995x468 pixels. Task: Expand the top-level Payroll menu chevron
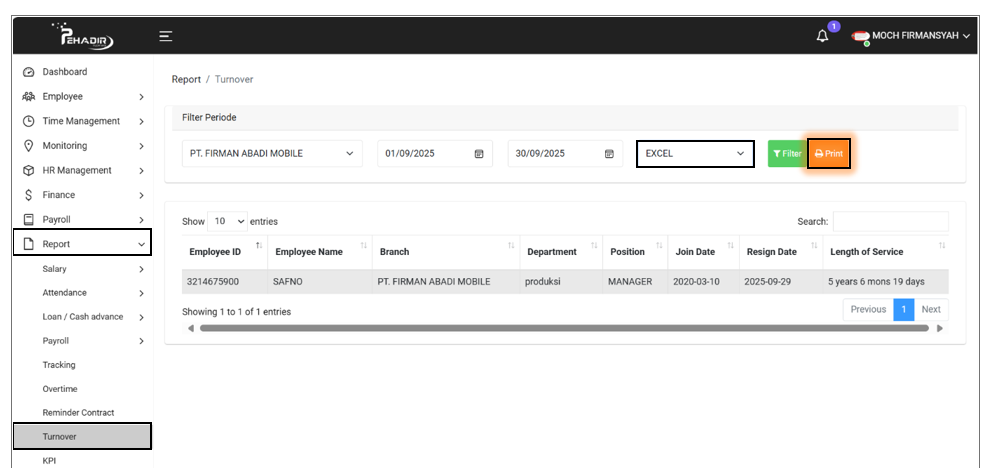pos(141,220)
